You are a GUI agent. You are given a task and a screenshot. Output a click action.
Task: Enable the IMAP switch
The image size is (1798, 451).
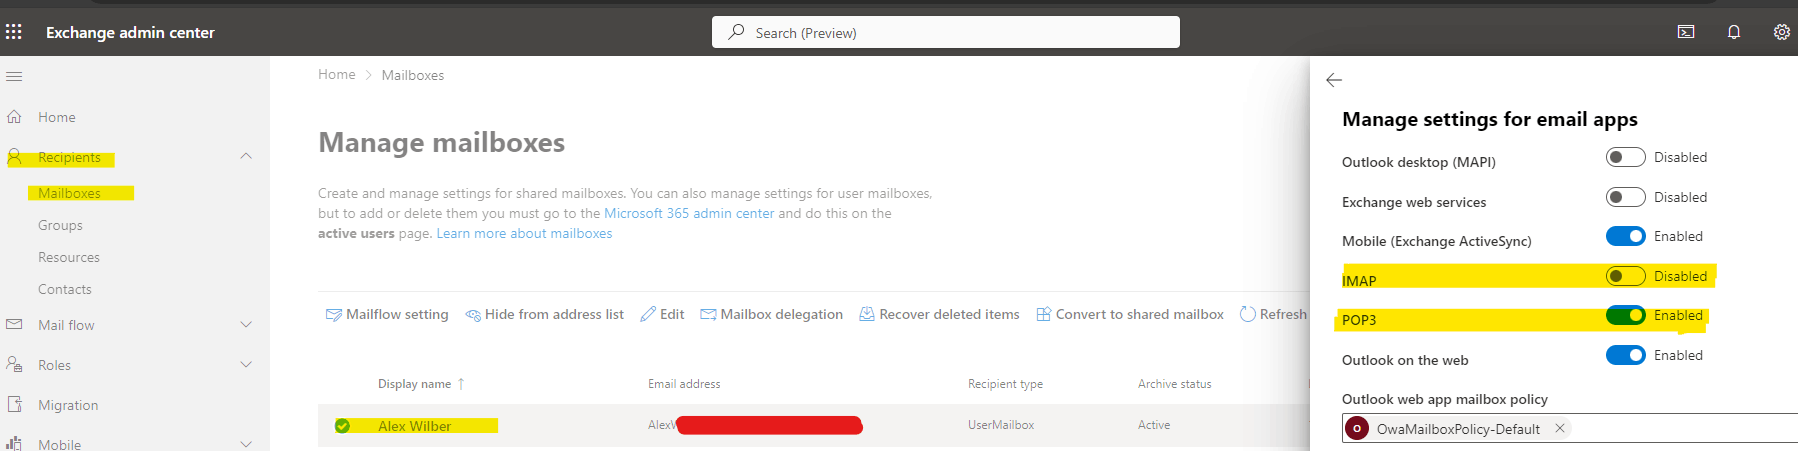1626,276
